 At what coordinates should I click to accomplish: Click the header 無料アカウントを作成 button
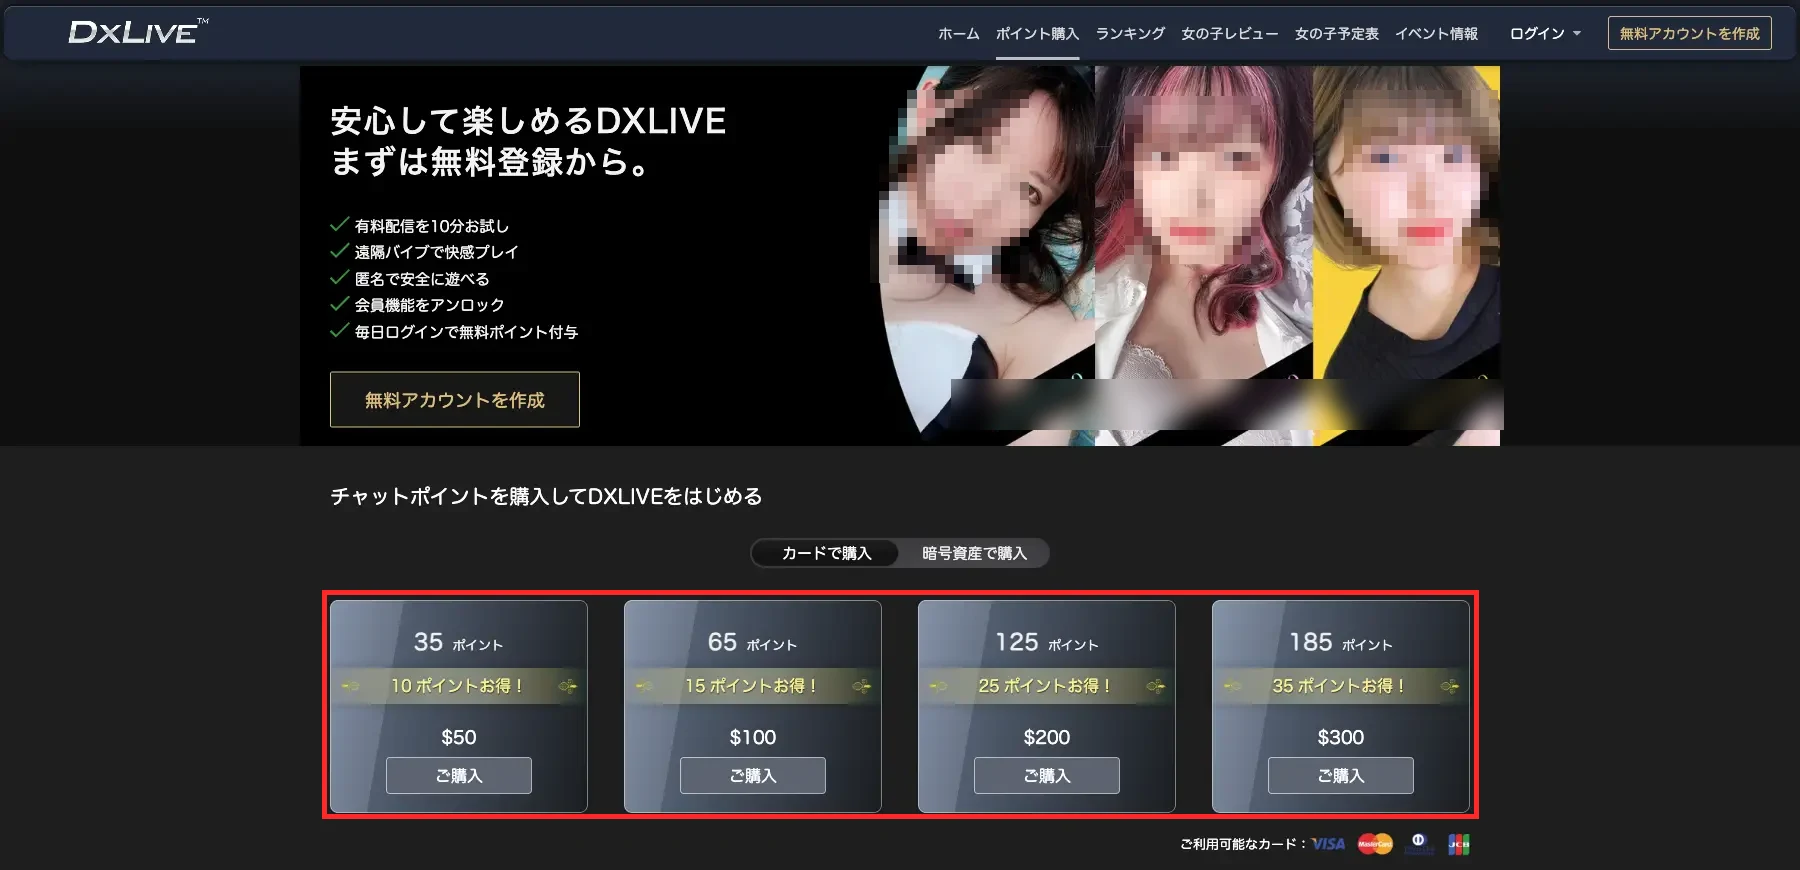[1689, 33]
